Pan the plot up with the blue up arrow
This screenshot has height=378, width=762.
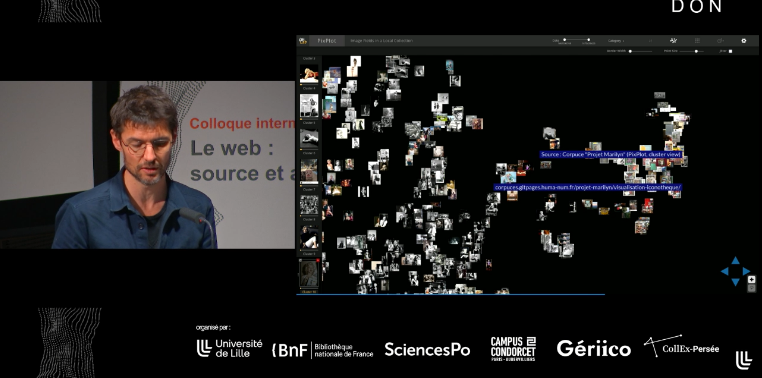(735, 261)
